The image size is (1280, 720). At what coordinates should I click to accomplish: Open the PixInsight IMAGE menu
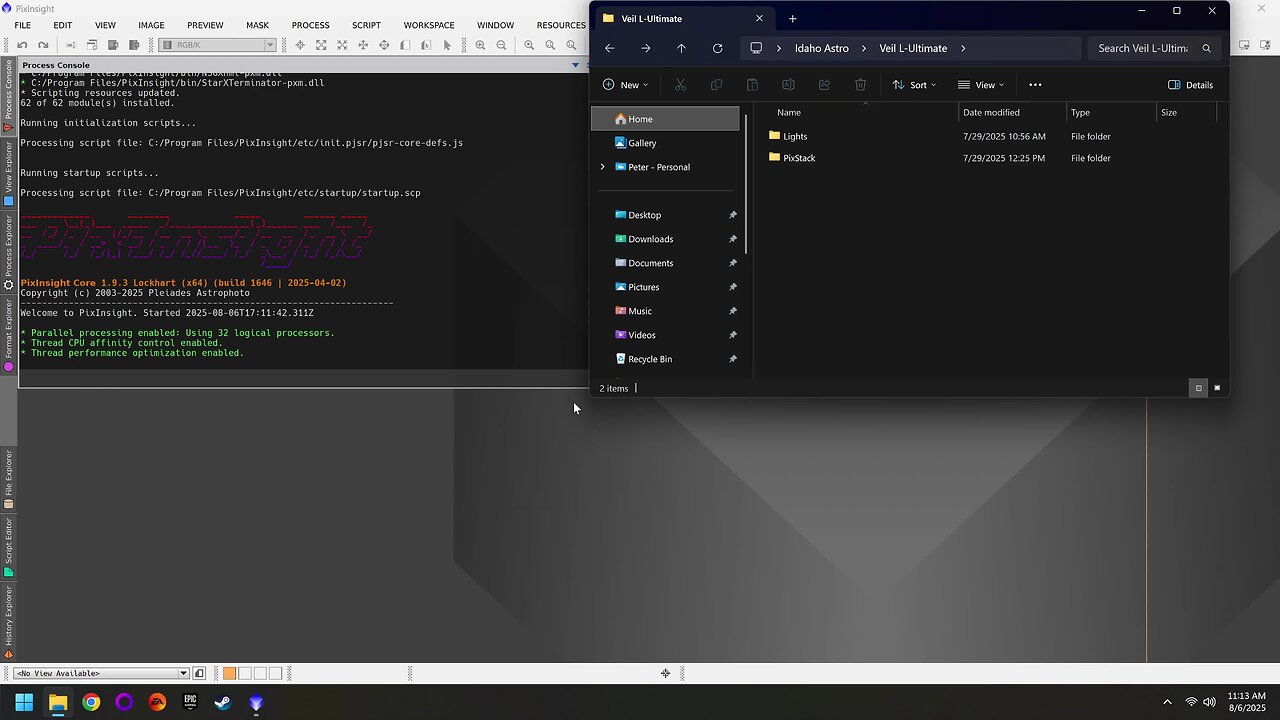point(151,25)
